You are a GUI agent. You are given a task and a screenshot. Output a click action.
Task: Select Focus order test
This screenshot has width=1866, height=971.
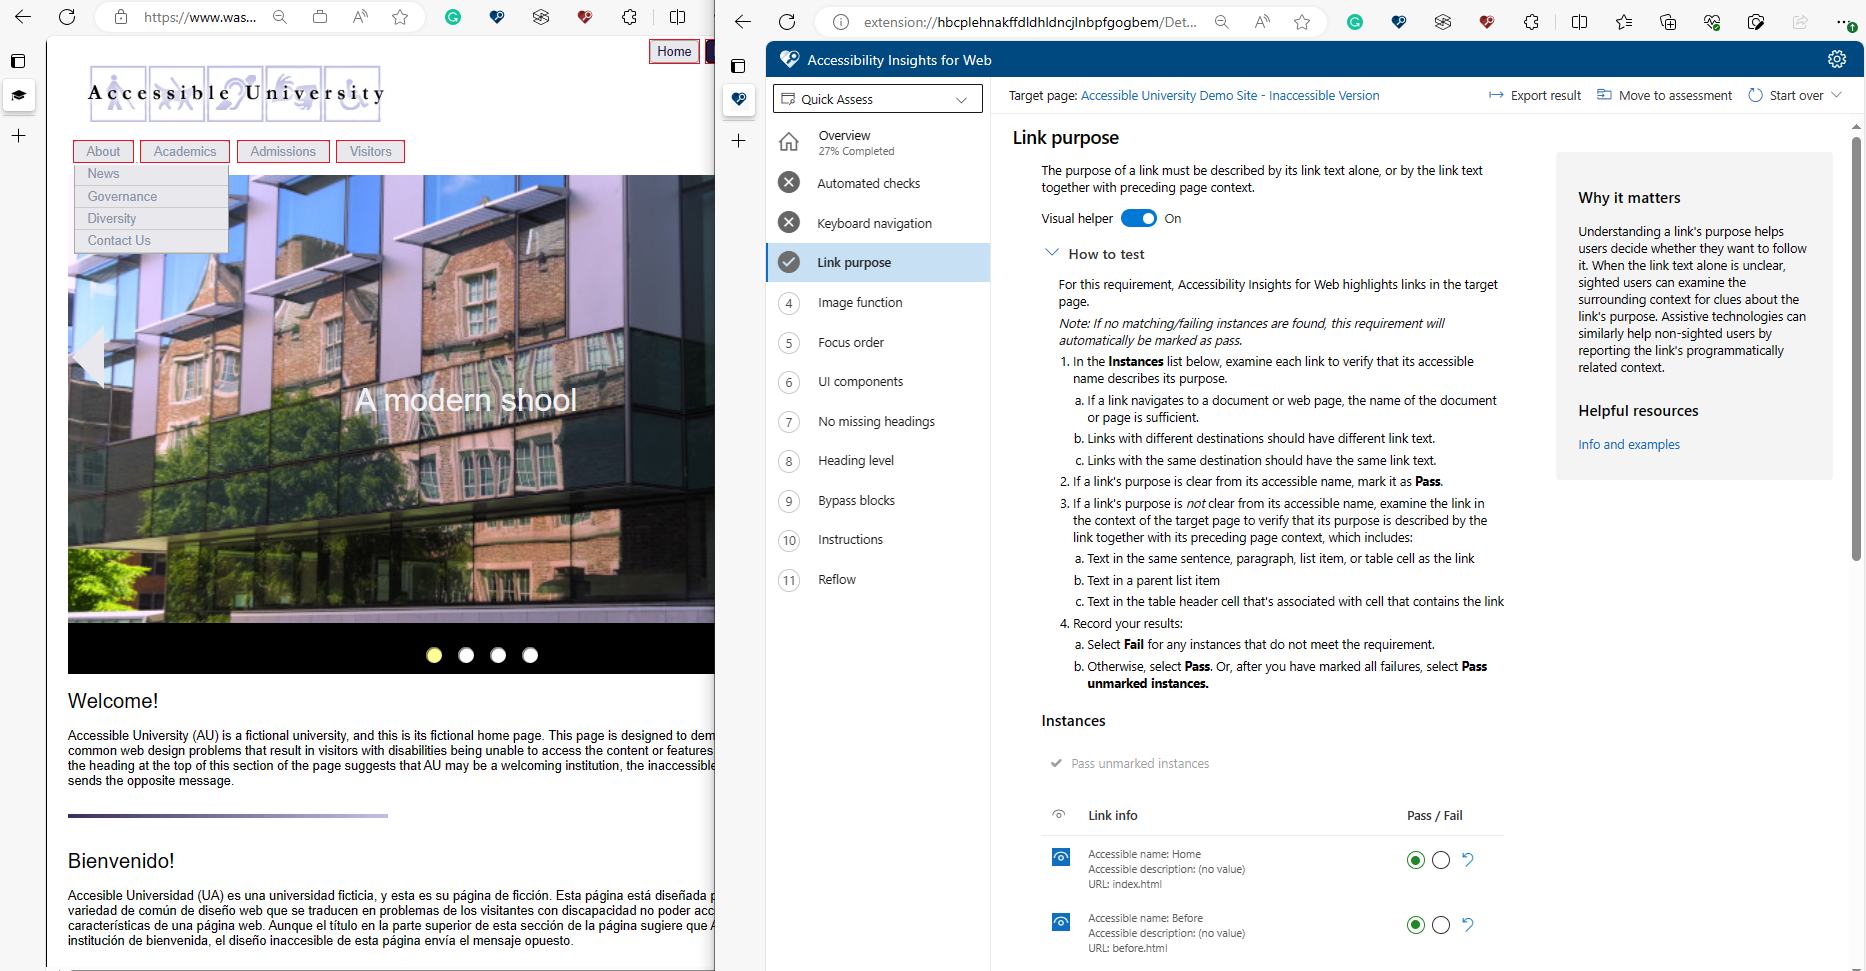tap(878, 342)
